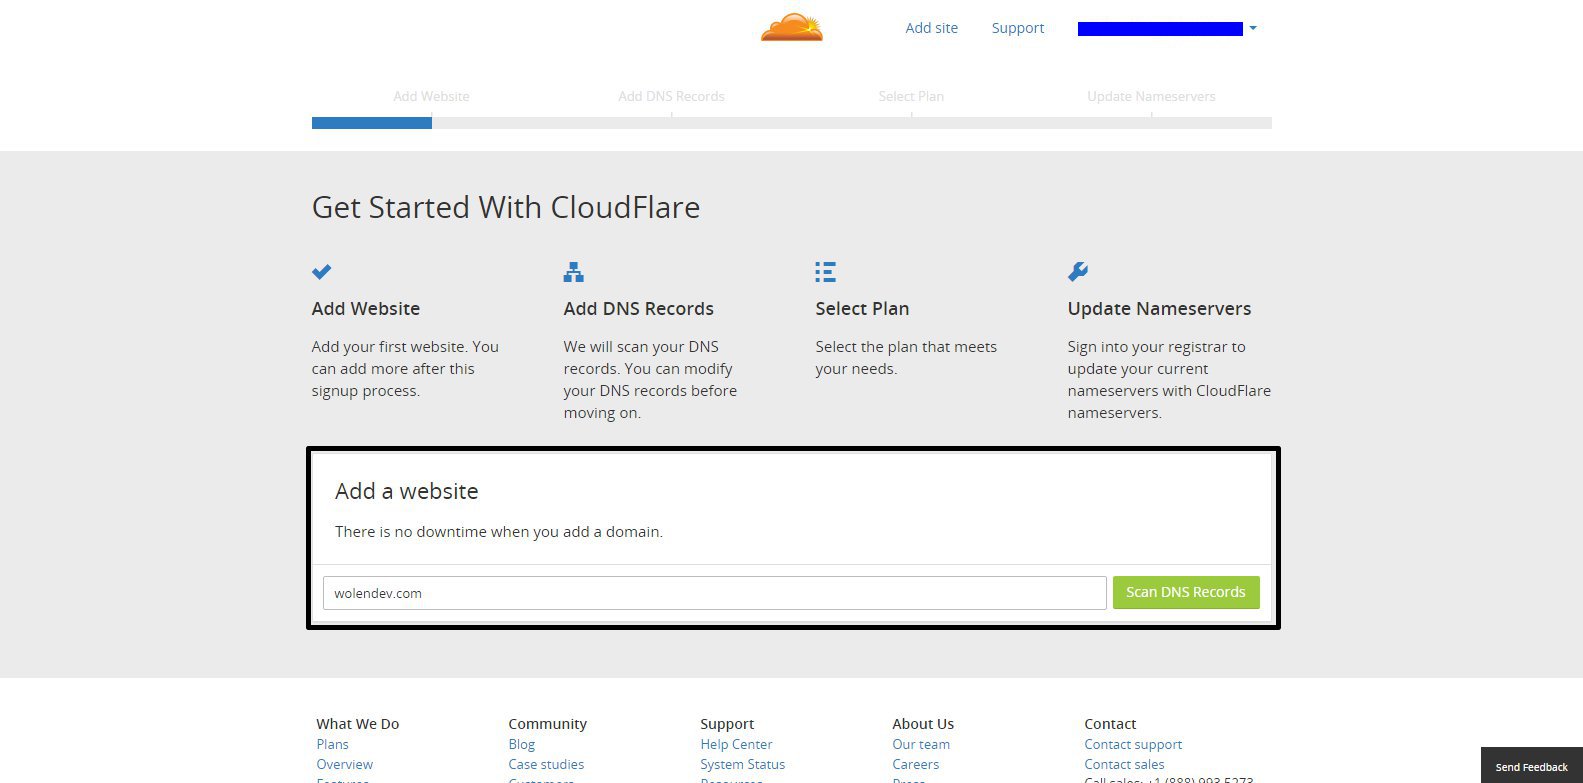
Task: Click the Select Plan list icon
Action: (825, 271)
